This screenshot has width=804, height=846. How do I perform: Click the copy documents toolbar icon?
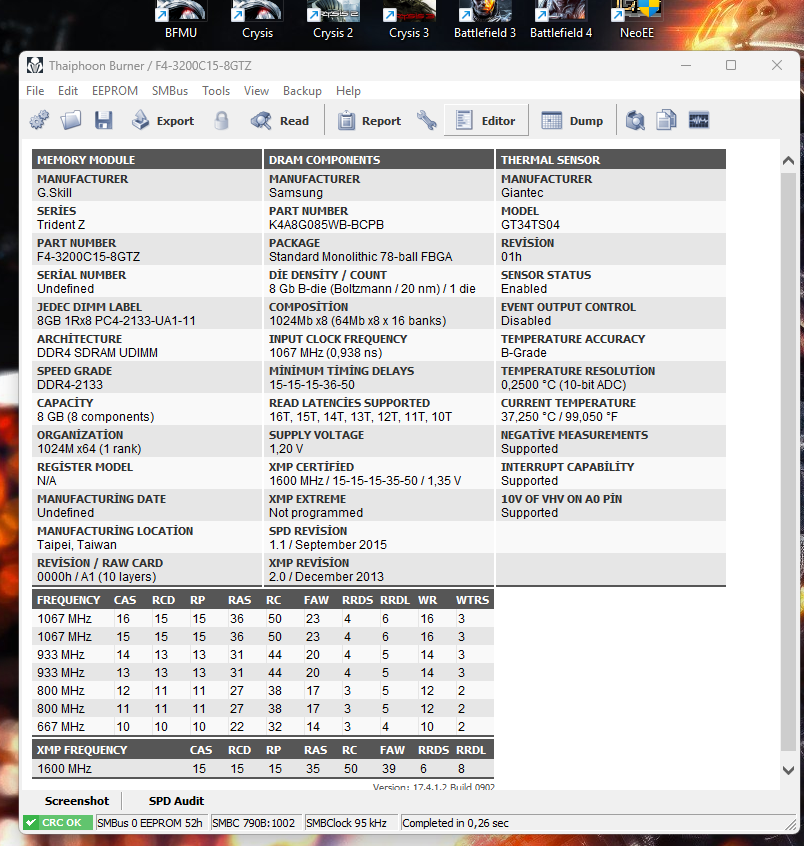click(666, 120)
